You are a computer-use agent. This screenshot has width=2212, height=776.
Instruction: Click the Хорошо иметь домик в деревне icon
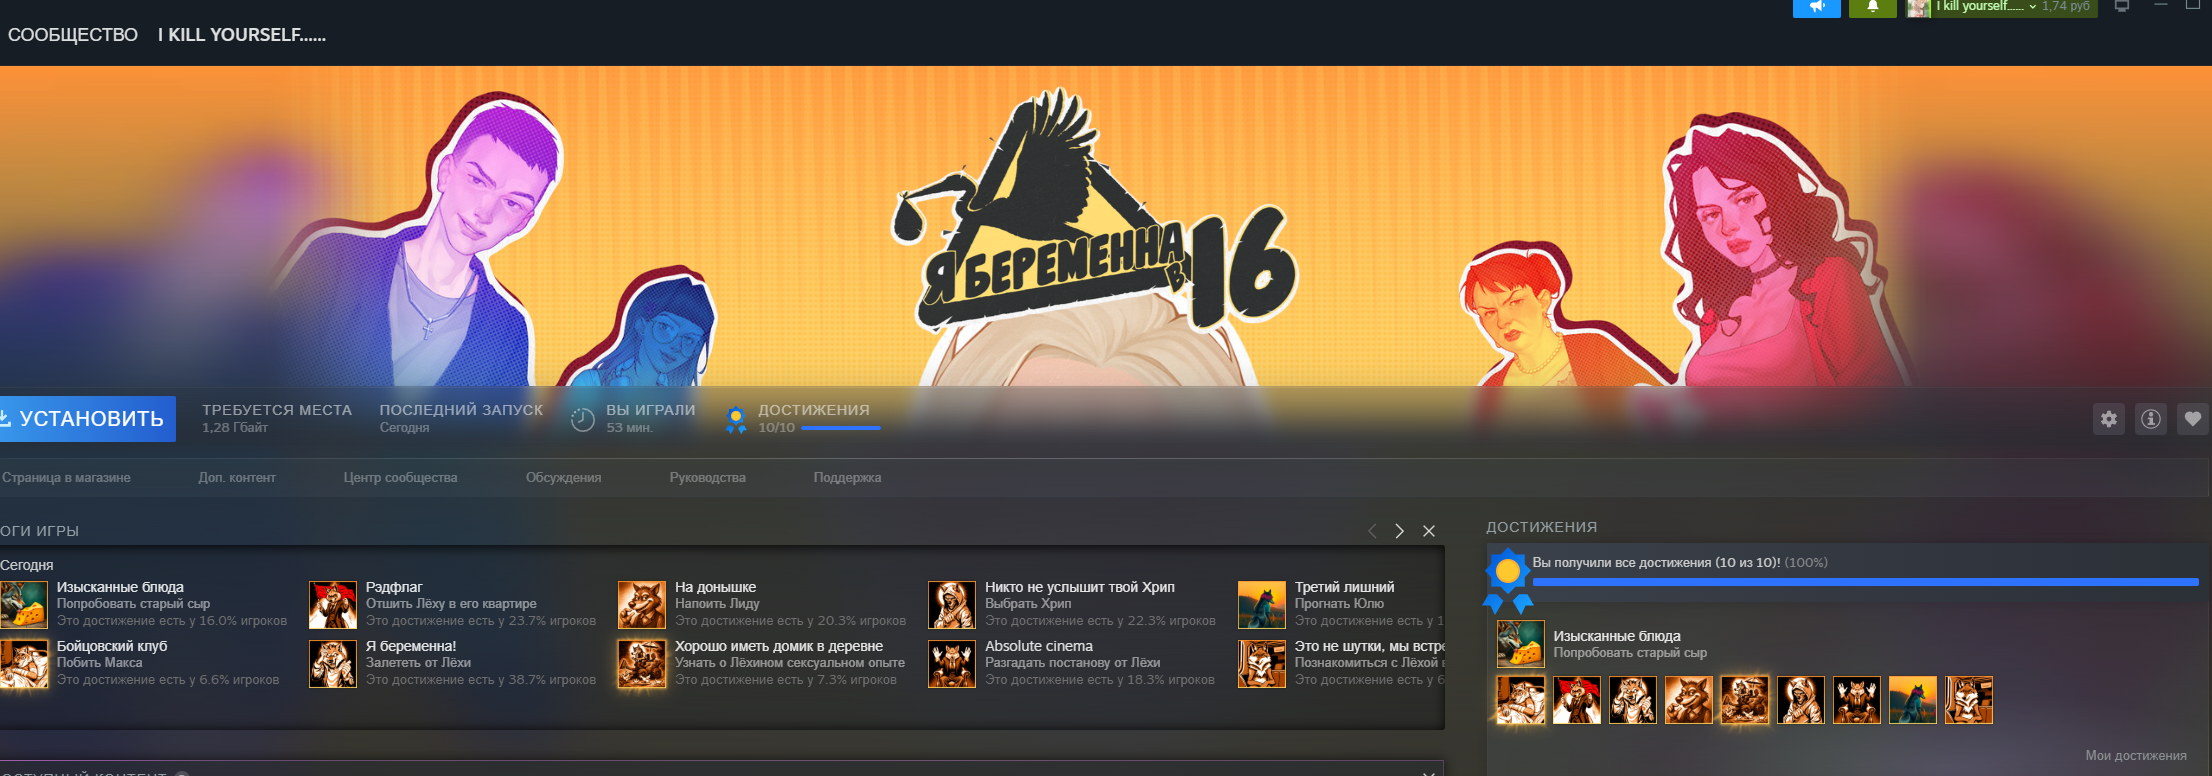pos(642,664)
